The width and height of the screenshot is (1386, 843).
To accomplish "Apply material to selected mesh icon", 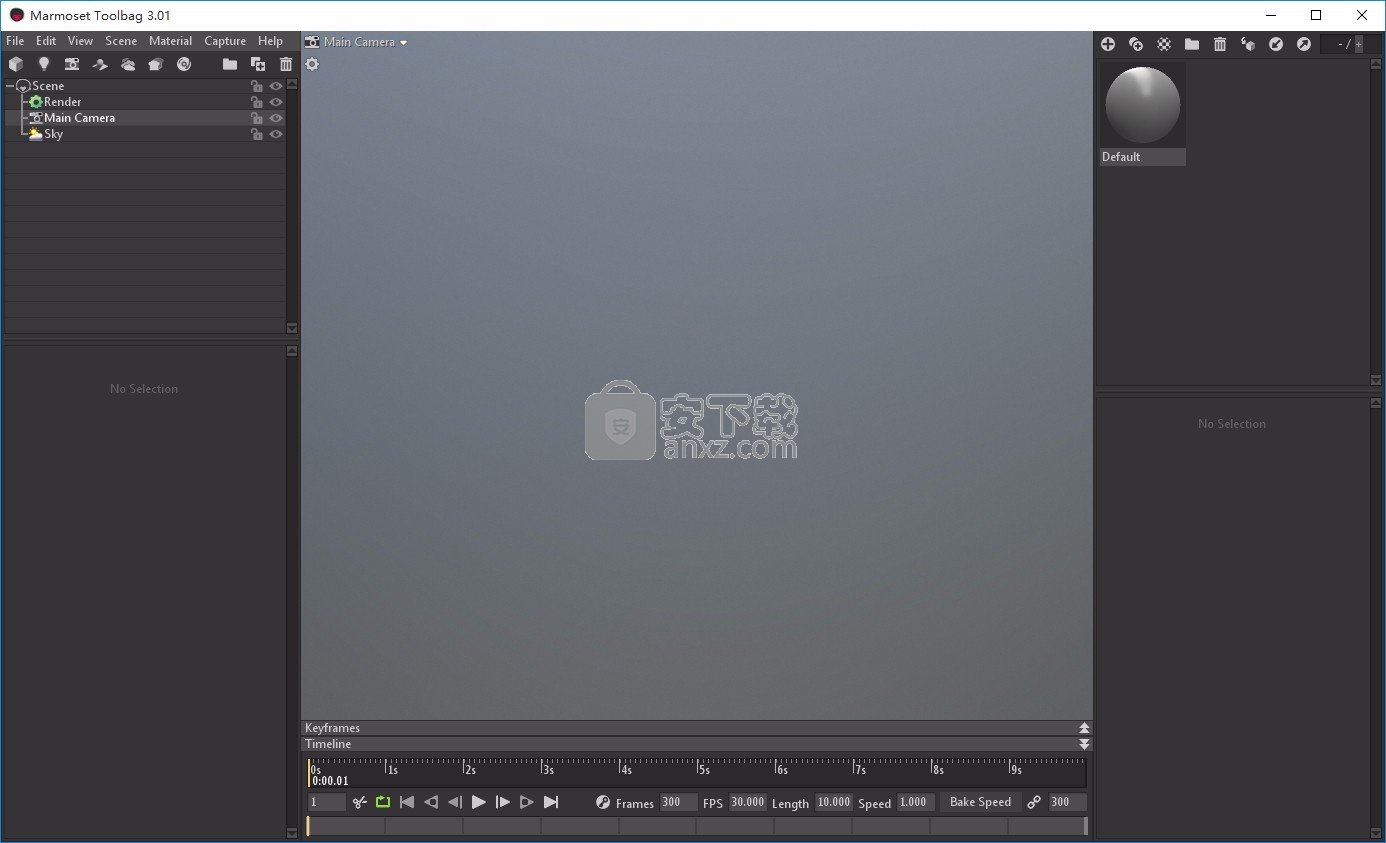I will [x=1248, y=44].
